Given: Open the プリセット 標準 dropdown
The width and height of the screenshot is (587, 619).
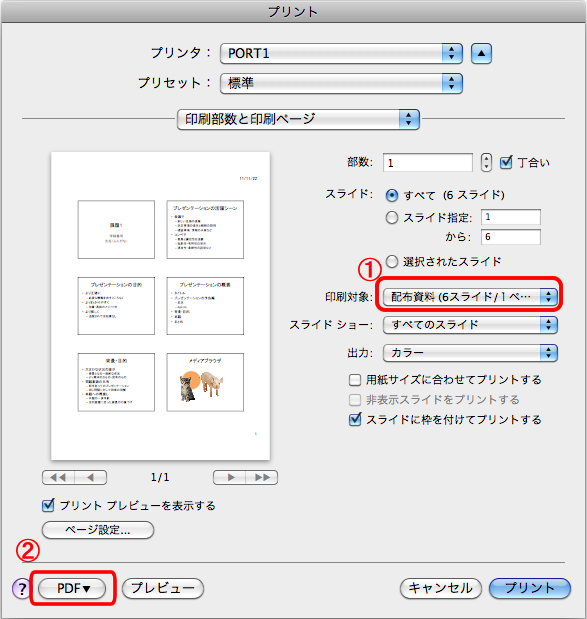Looking at the screenshot, I should click(x=341, y=83).
